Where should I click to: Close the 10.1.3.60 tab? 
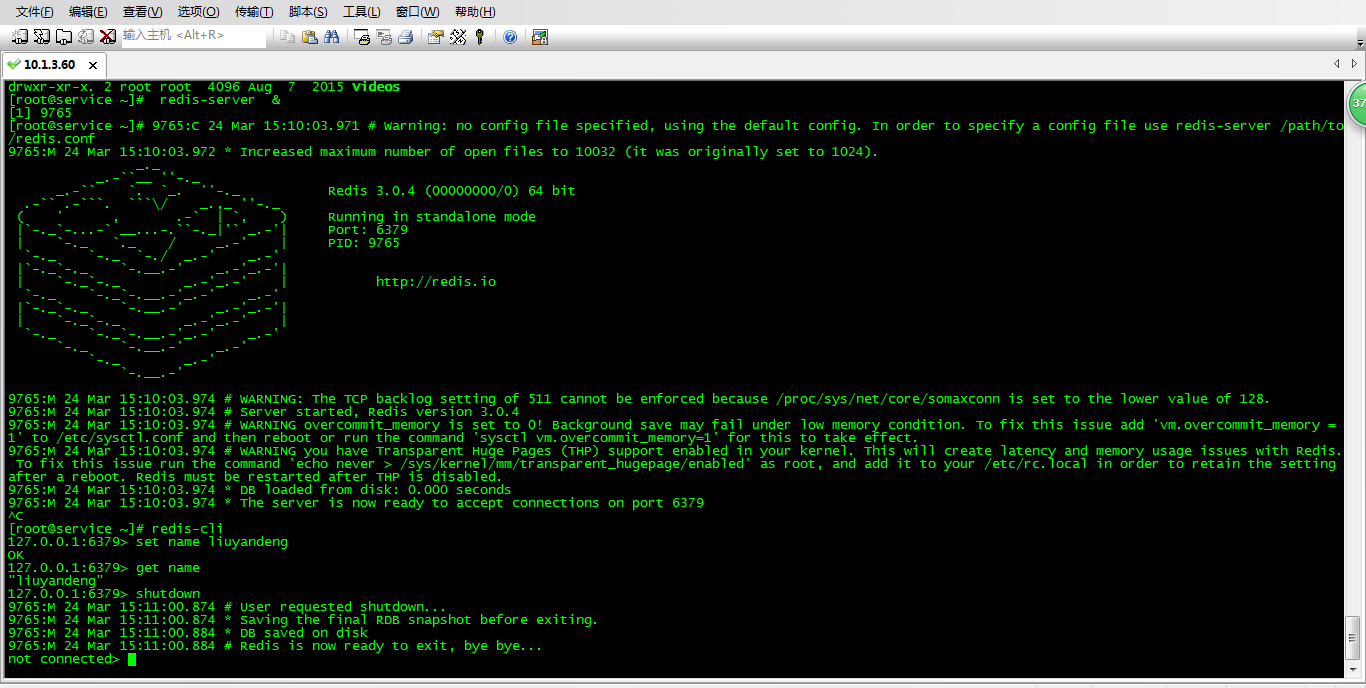[x=93, y=65]
